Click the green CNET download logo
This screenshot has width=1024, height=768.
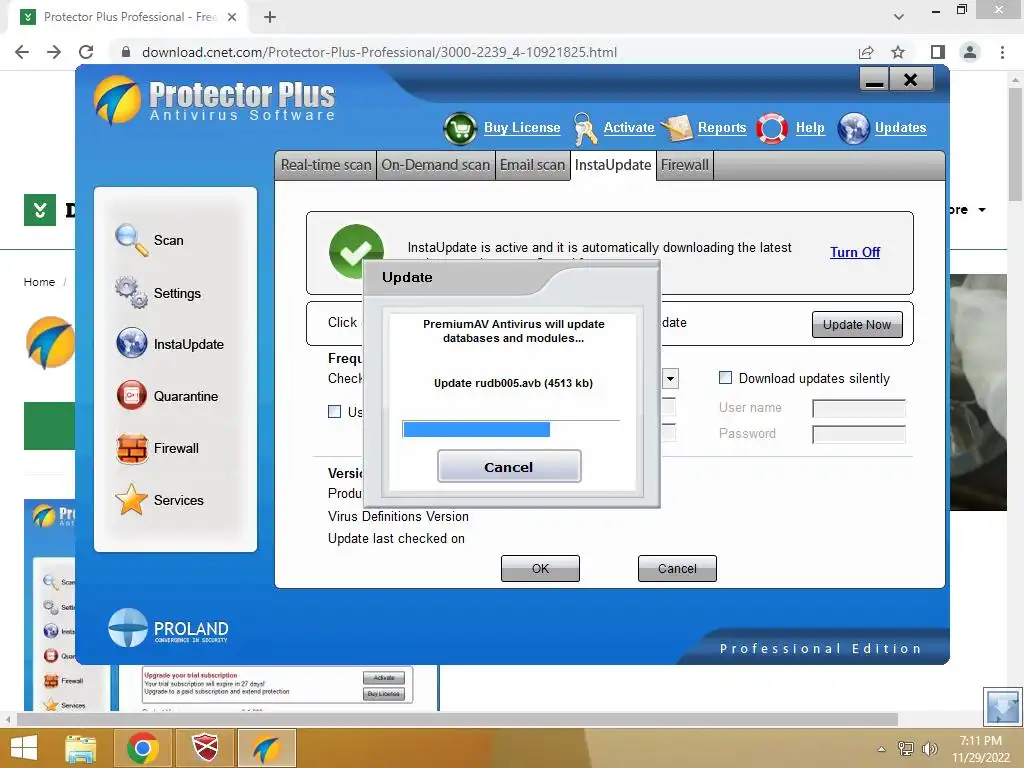pos(40,210)
